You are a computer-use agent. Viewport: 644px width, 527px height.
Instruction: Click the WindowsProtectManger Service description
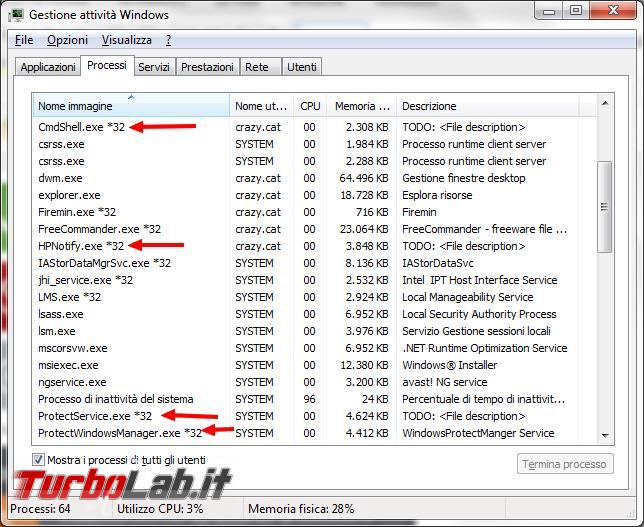pos(478,433)
